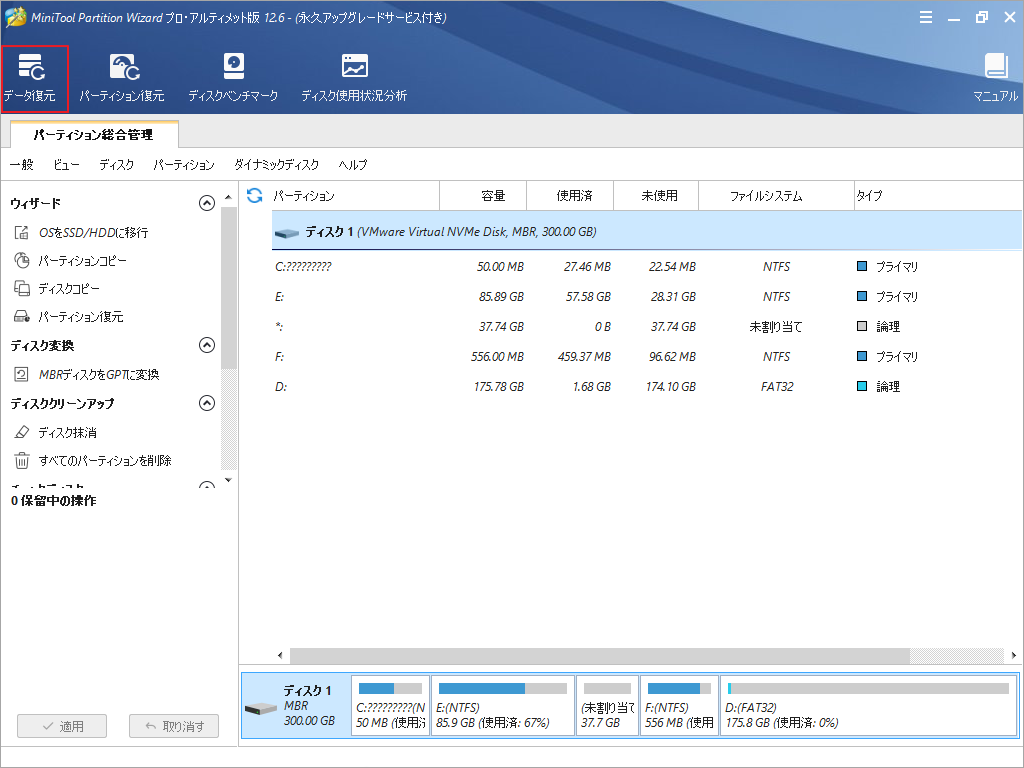1024x768 pixels.
Task: Click the 適用 apply button
Action: [61, 726]
